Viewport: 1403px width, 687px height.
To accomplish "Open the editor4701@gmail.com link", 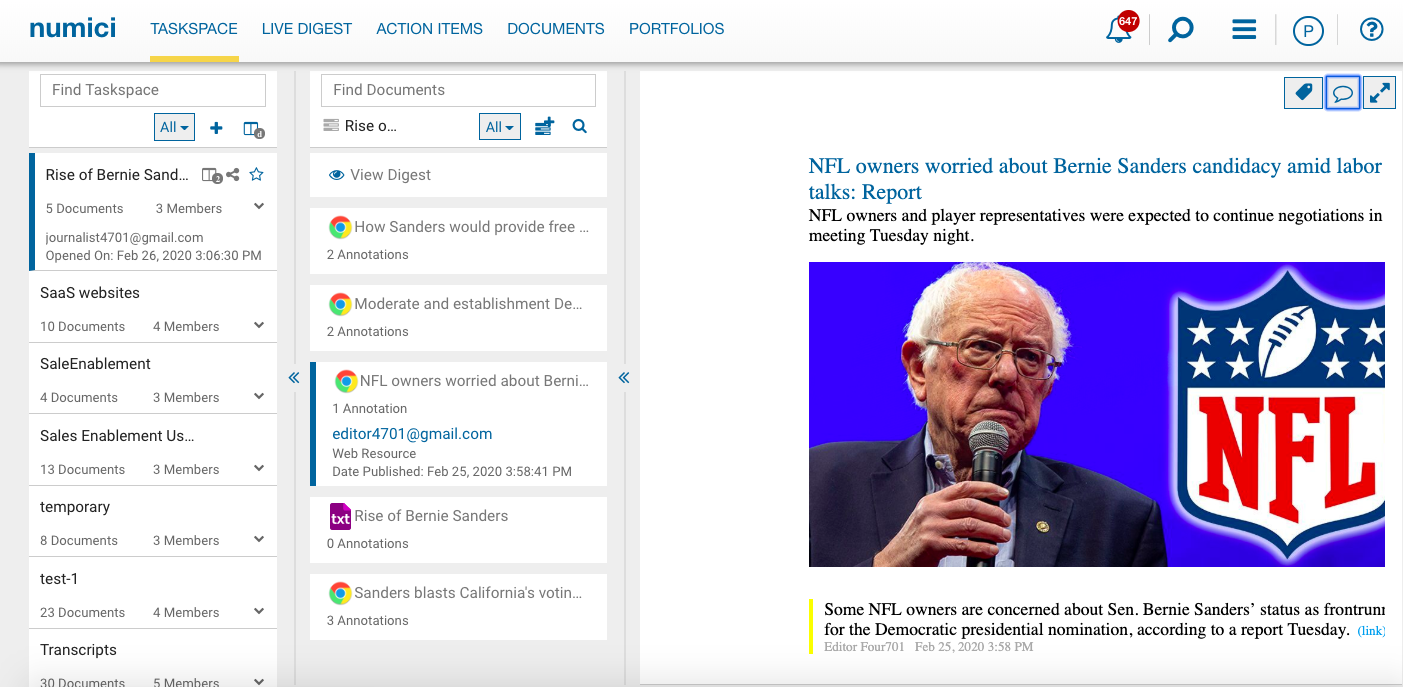I will click(412, 434).
